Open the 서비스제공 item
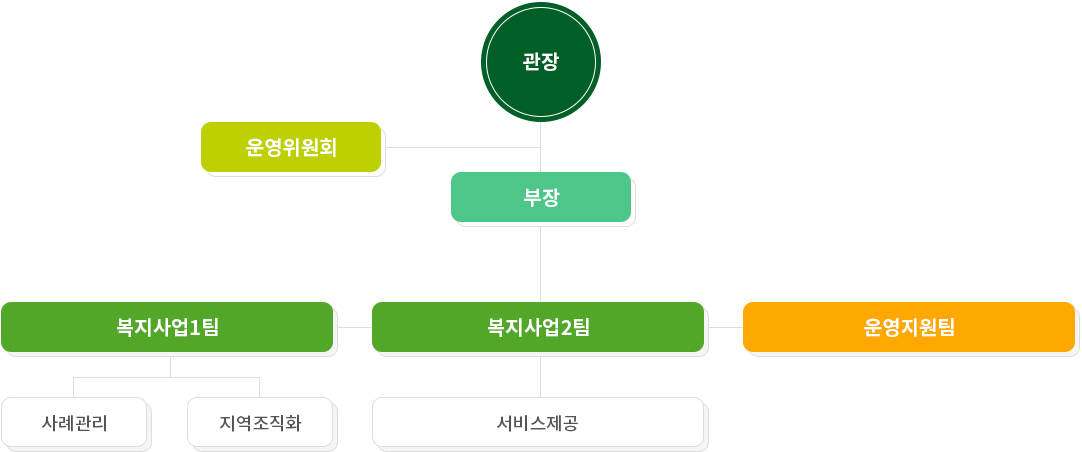 (538, 422)
